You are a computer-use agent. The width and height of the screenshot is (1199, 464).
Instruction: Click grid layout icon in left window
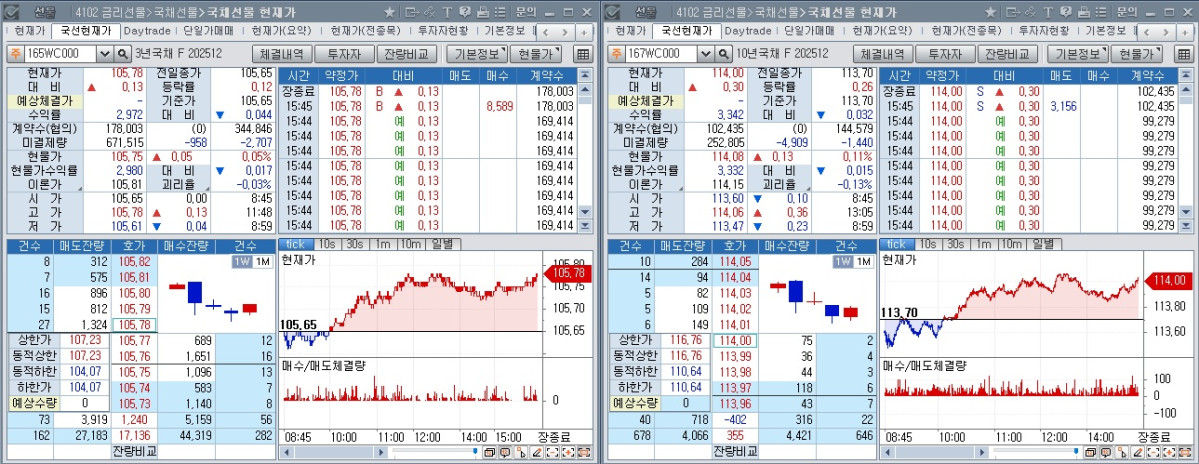coord(583,54)
